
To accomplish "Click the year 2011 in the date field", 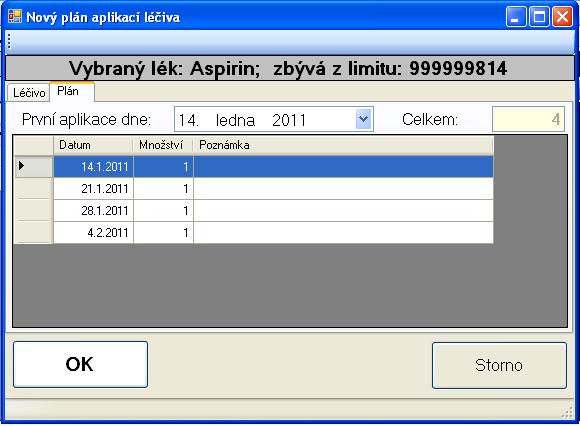I will pos(289,120).
